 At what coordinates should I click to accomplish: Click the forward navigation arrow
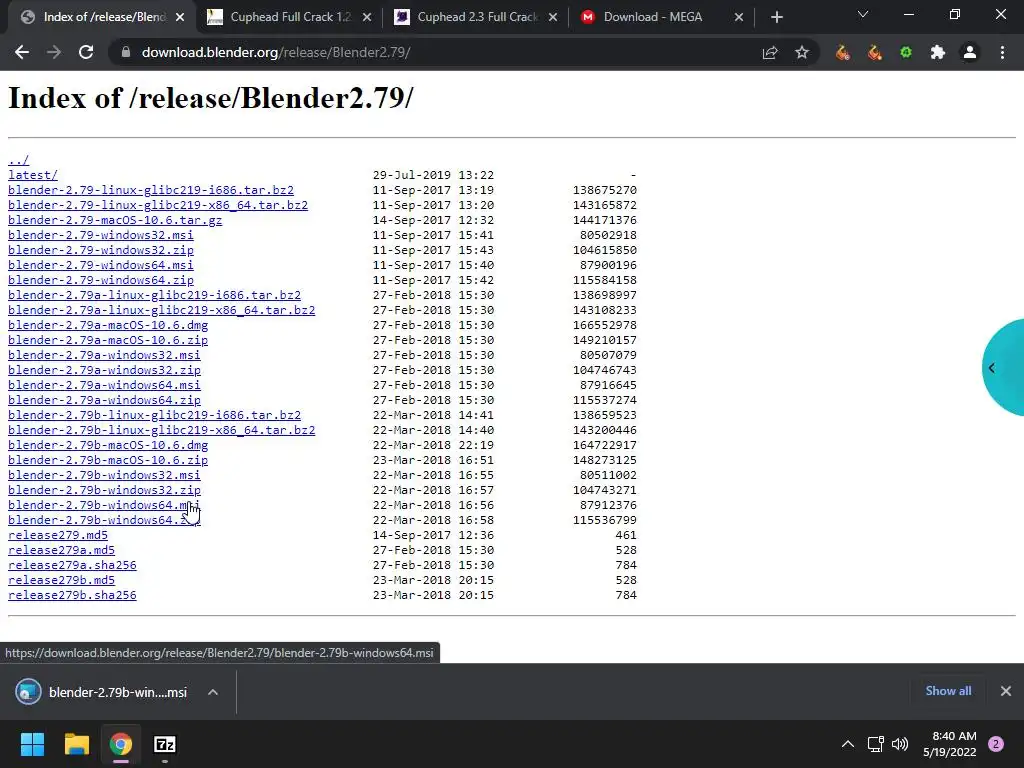point(54,52)
